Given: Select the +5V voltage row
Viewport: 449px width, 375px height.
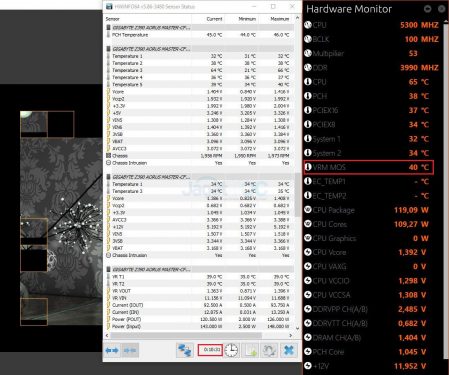Looking at the screenshot, I should click(x=199, y=113).
